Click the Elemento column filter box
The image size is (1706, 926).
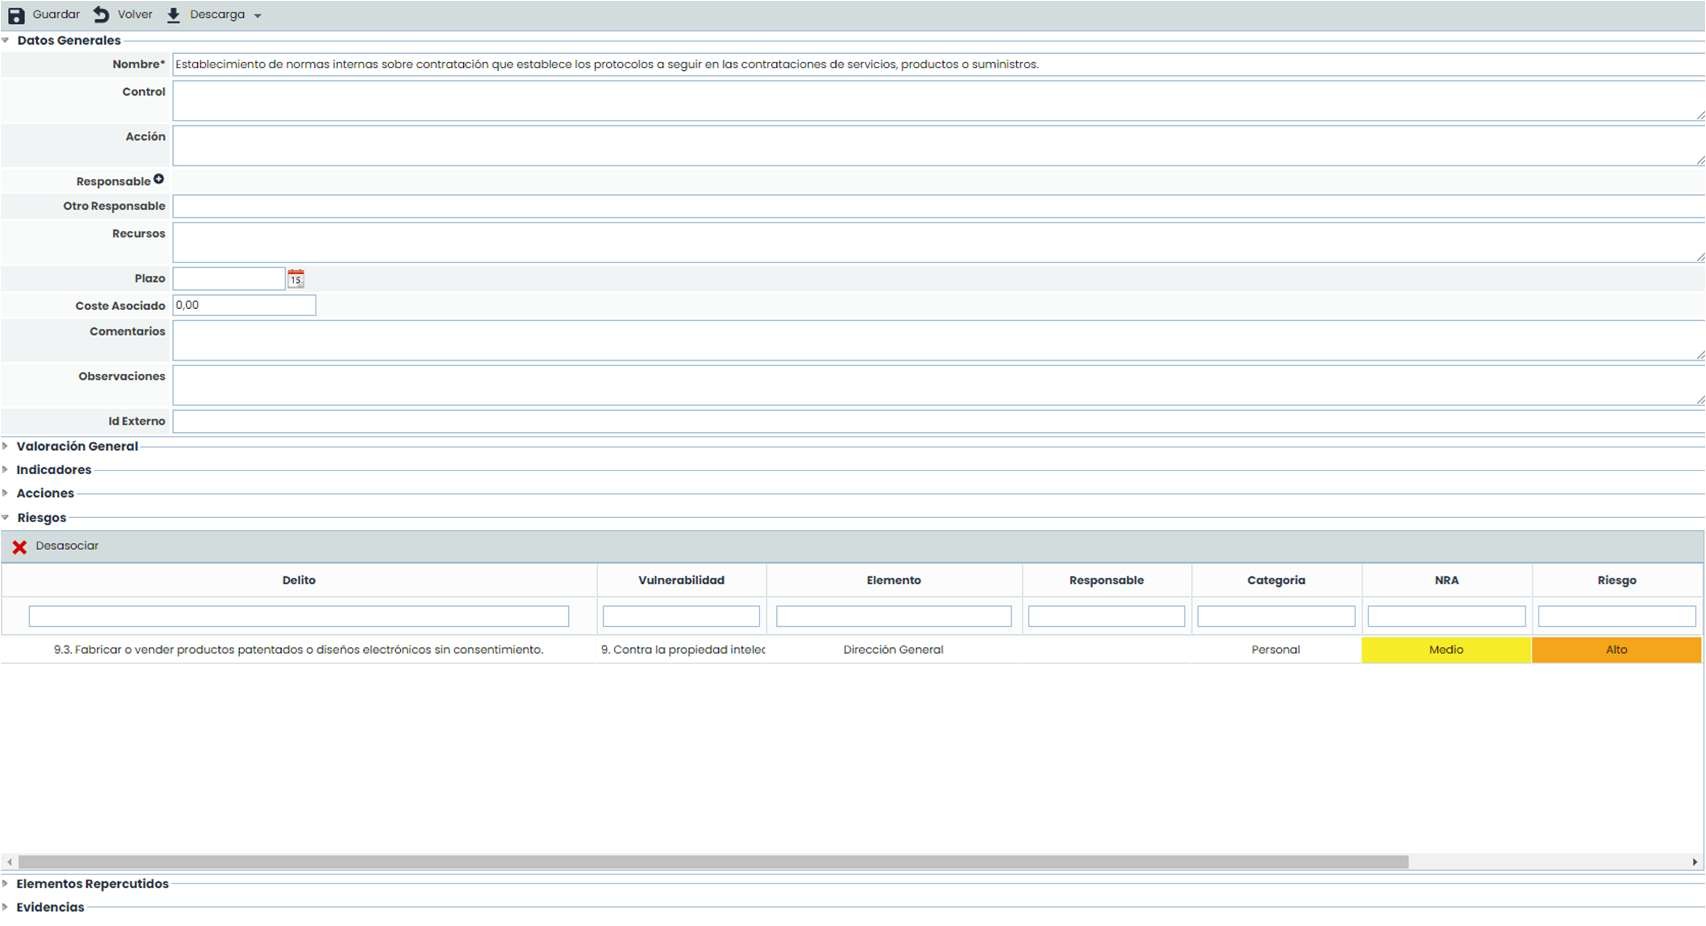pos(893,617)
